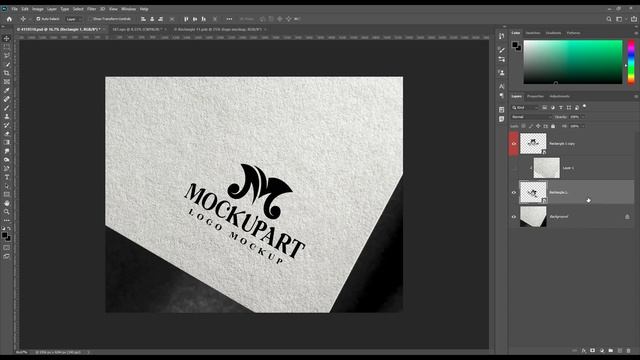Select the Brush tool
Image resolution: width=640 pixels, height=360 pixels.
tap(7, 108)
